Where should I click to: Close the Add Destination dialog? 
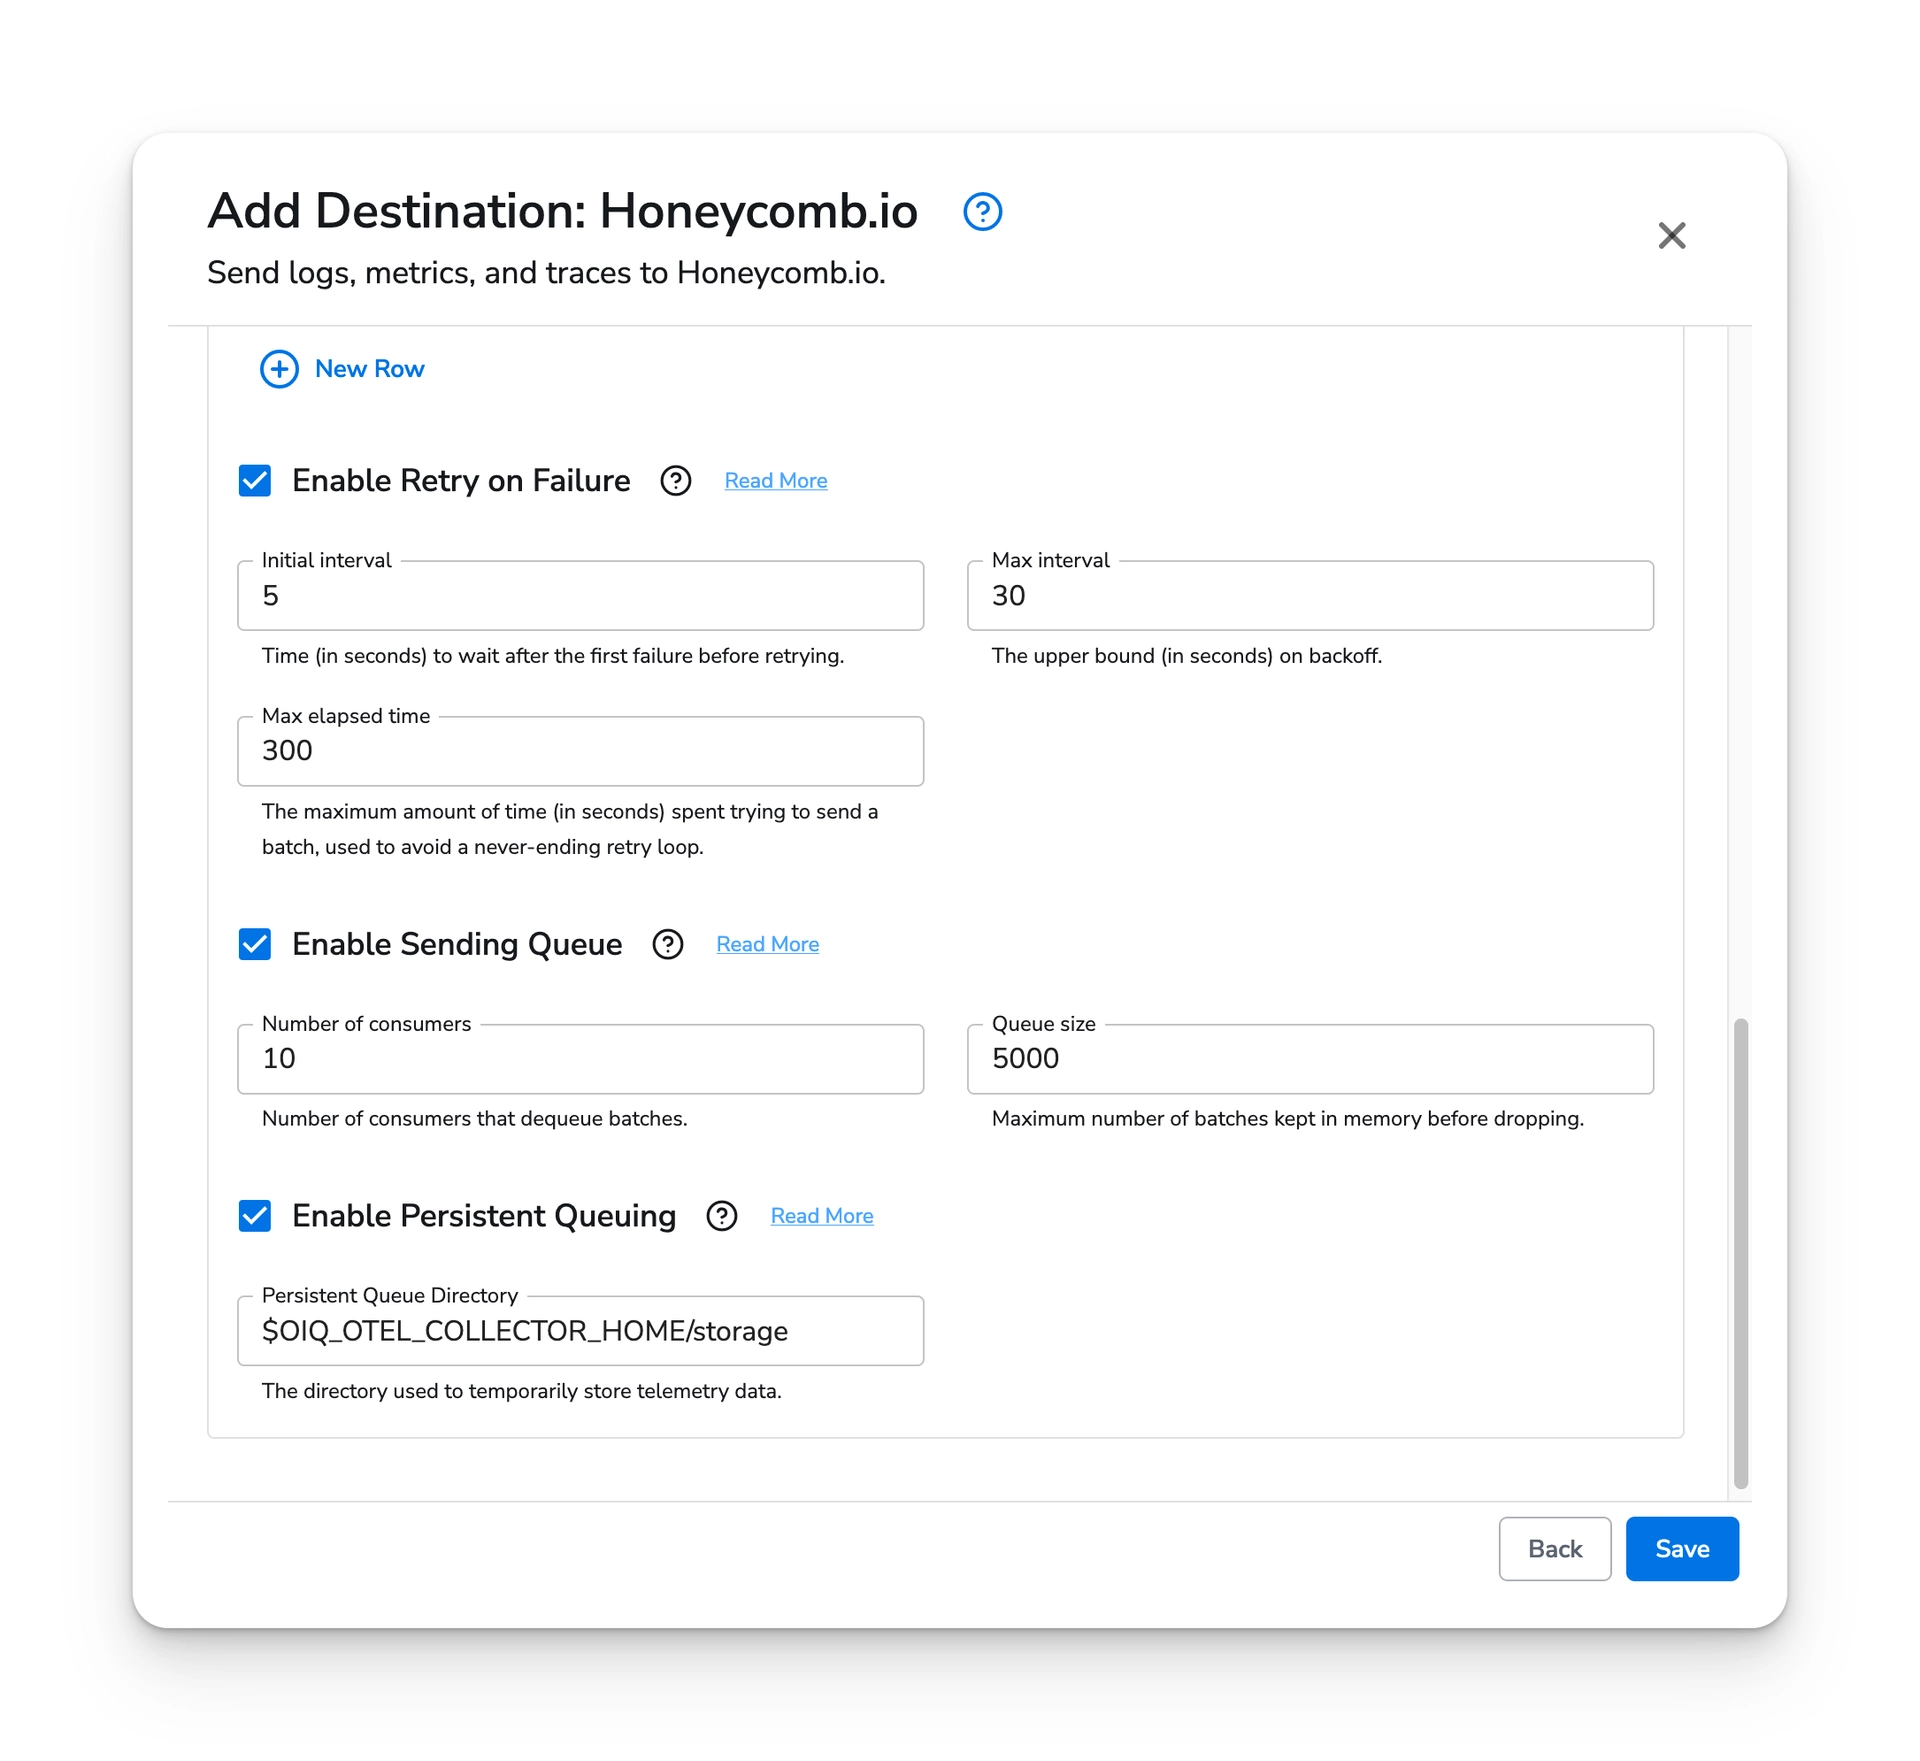click(1671, 236)
